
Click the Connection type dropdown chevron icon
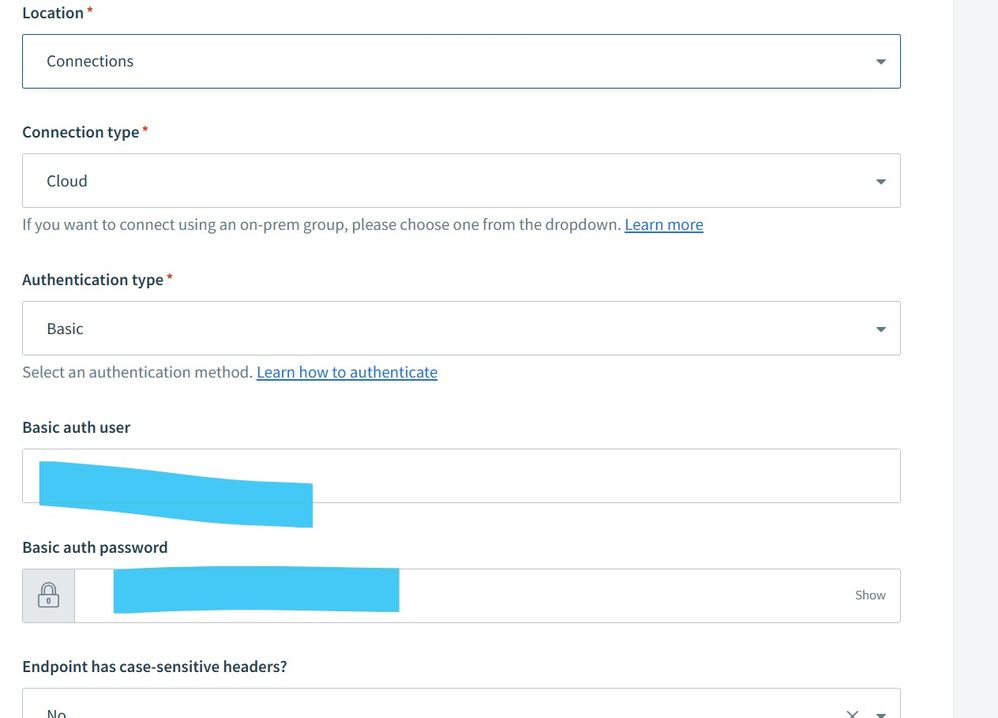click(880, 180)
